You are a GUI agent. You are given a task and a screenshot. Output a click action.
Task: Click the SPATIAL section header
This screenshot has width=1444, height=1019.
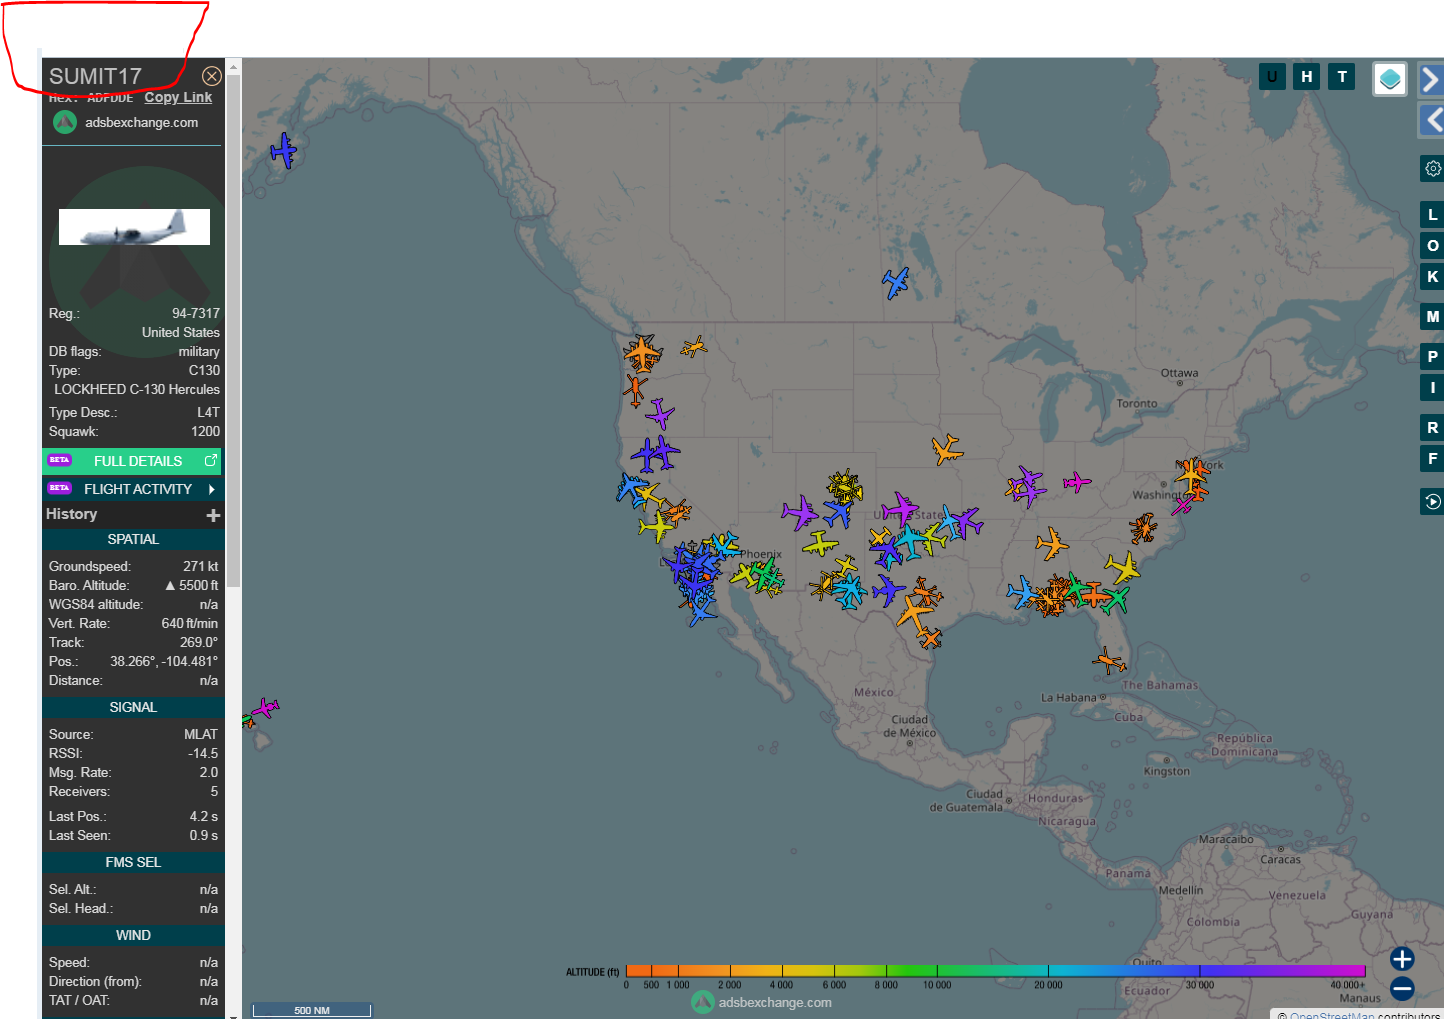pyautogui.click(x=133, y=539)
